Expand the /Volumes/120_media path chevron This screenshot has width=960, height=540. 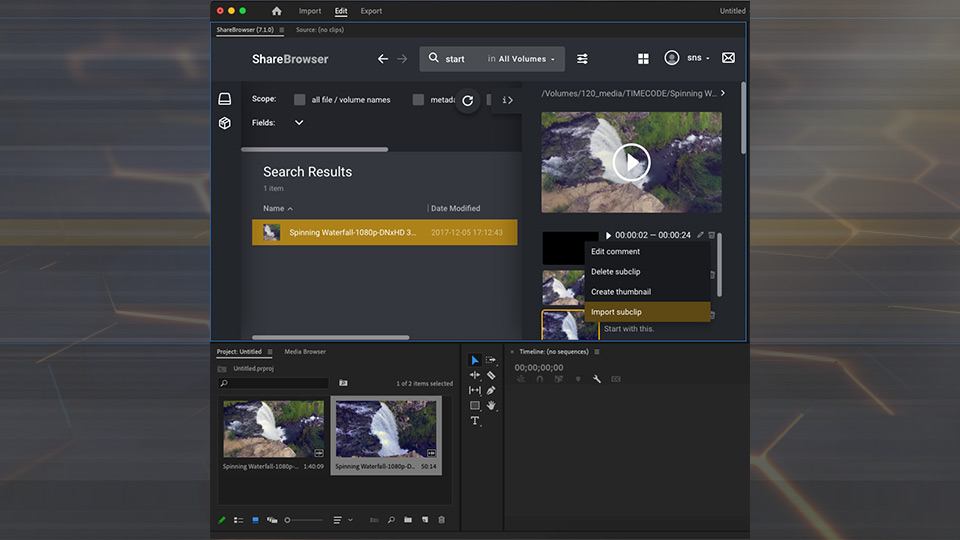pos(723,93)
